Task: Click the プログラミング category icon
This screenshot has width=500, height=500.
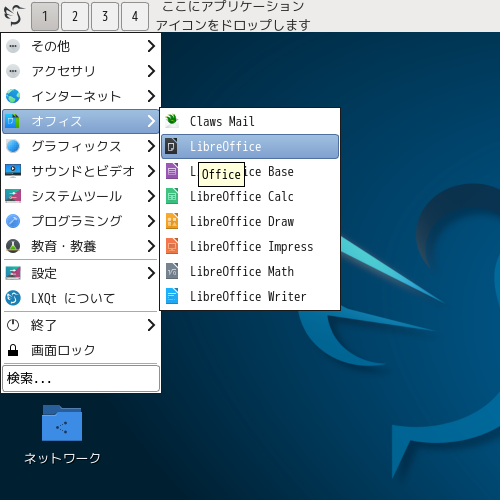Action: 13,221
